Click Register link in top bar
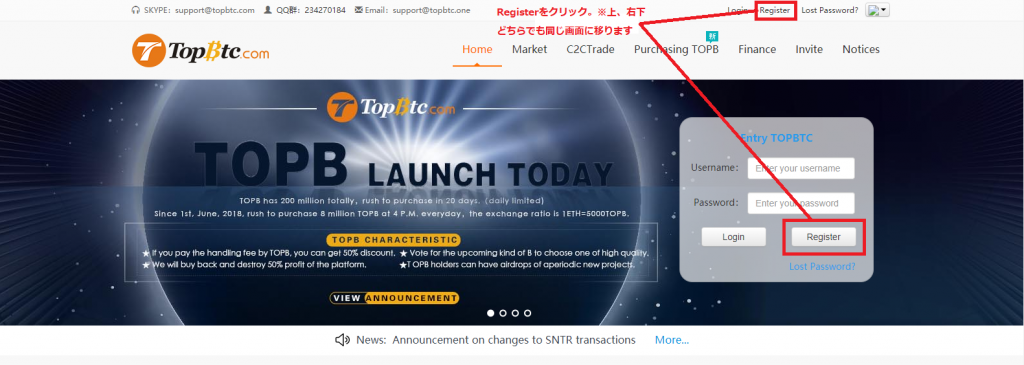The width and height of the screenshot is (1024, 365). (x=775, y=10)
